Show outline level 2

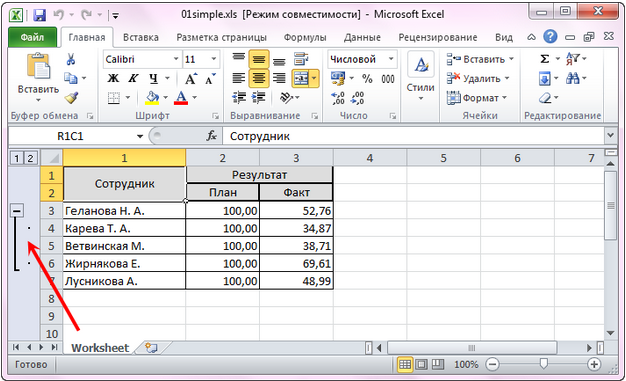click(30, 158)
